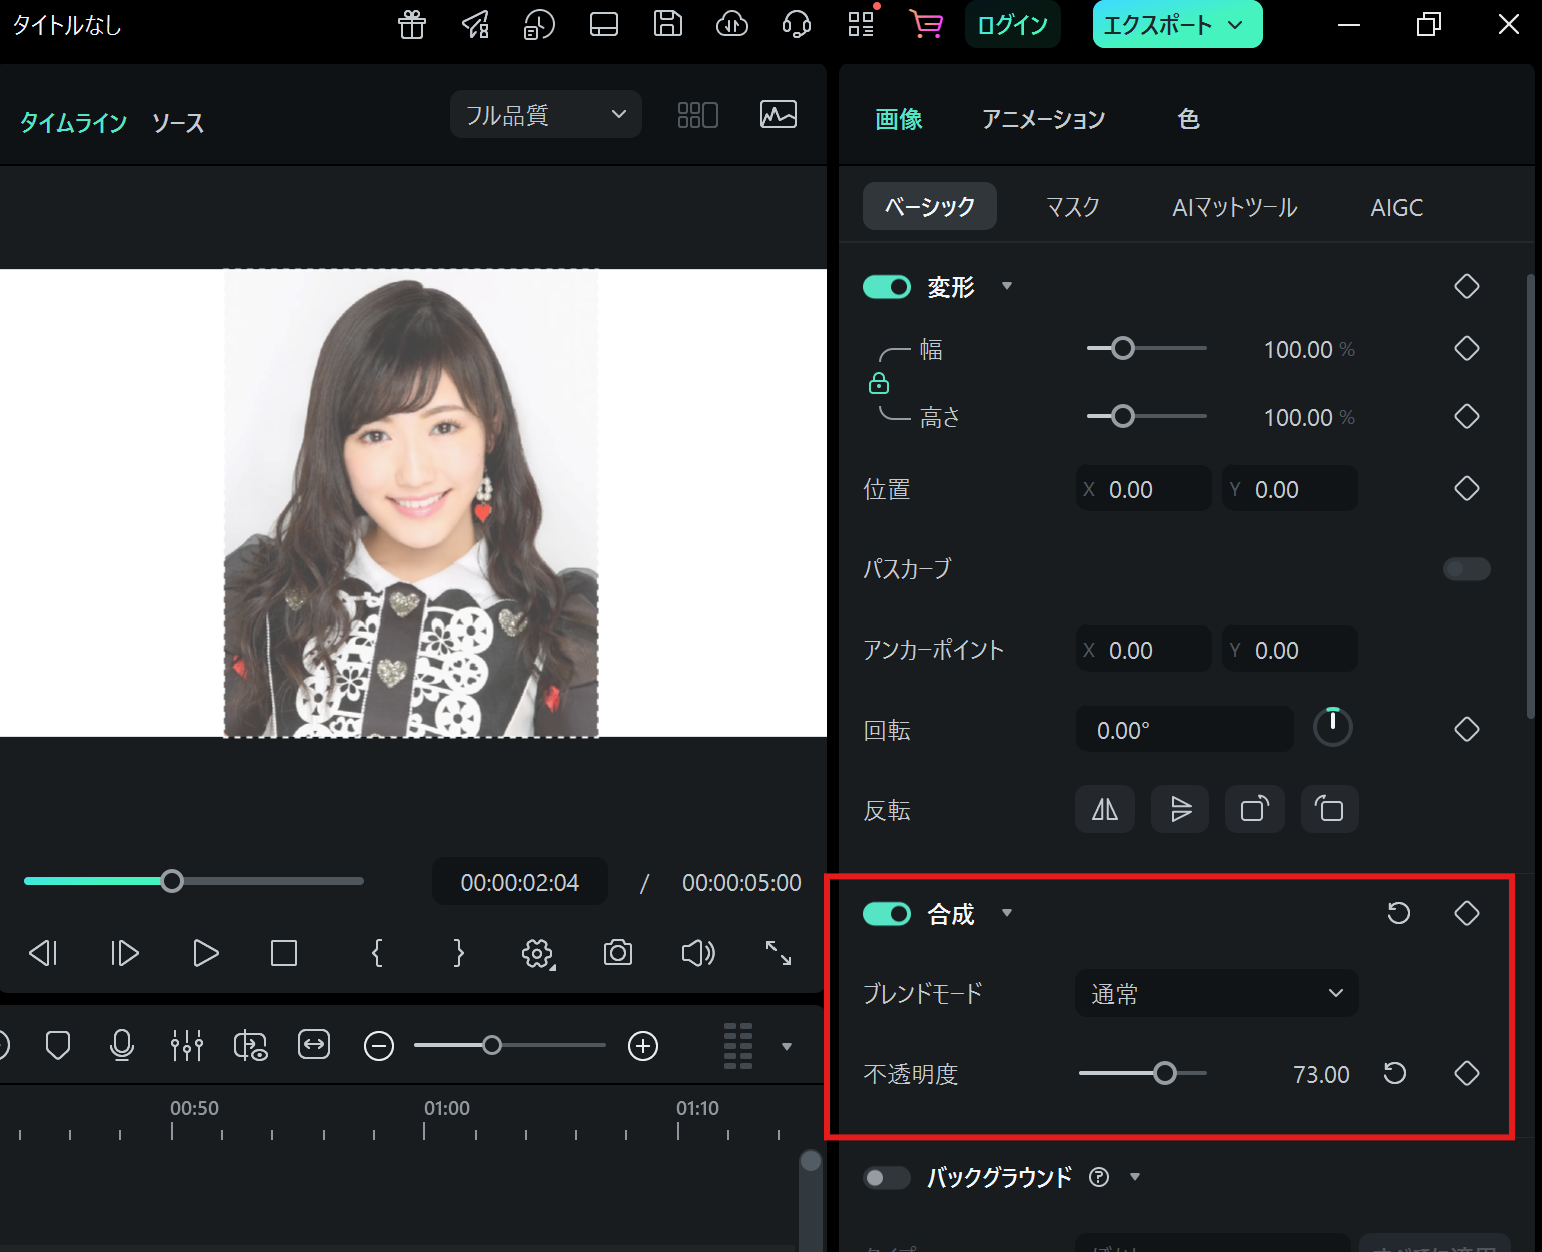Toggle the 変形 section switch
Viewport: 1542px width, 1252px height.
tap(887, 287)
